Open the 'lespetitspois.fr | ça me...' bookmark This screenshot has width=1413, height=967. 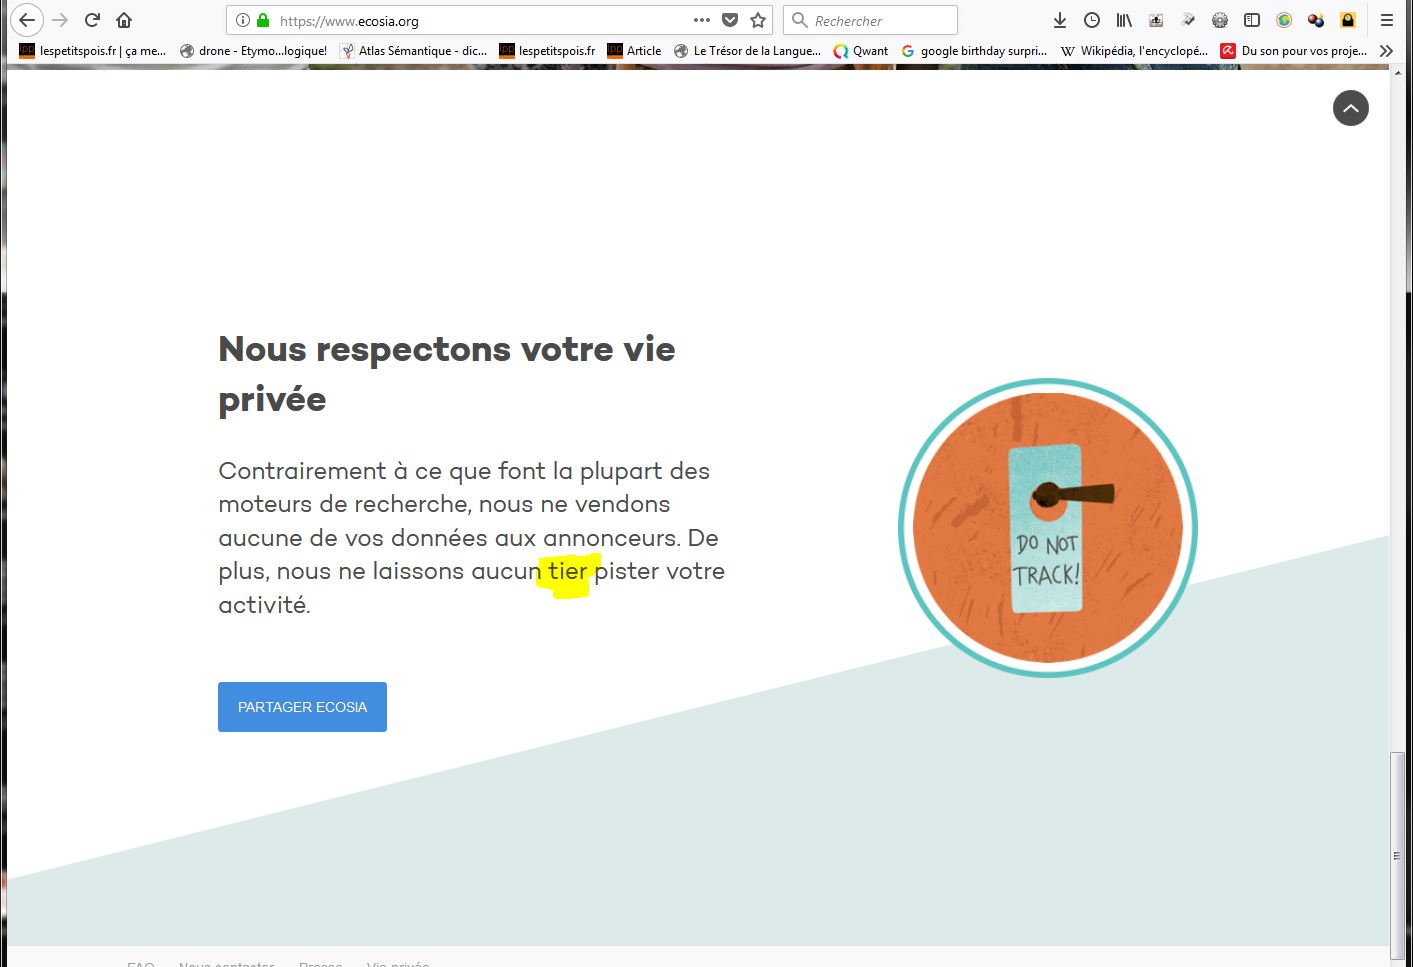click(93, 51)
